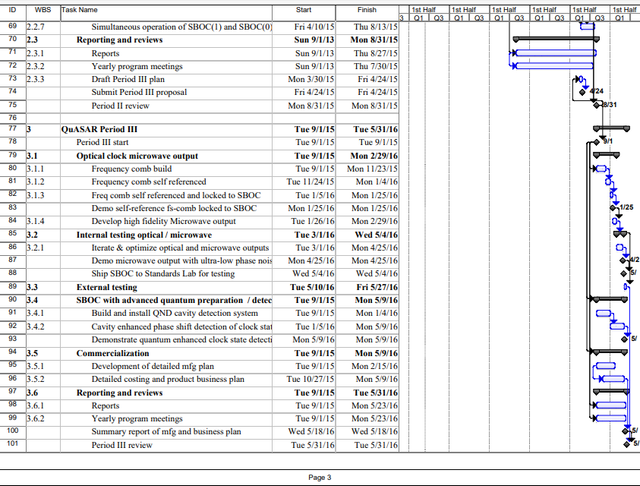Click the 1/25 milestone diamond in Gantt chart
Viewport: 640px width, 486px height.
point(613,208)
